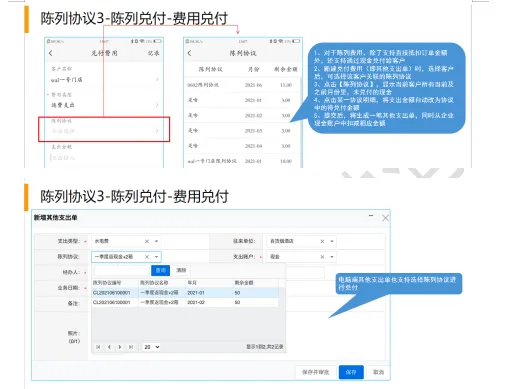The height and width of the screenshot is (389, 521).
Task: Select the wal一专门店陈列协议 row
Action: click(242, 161)
